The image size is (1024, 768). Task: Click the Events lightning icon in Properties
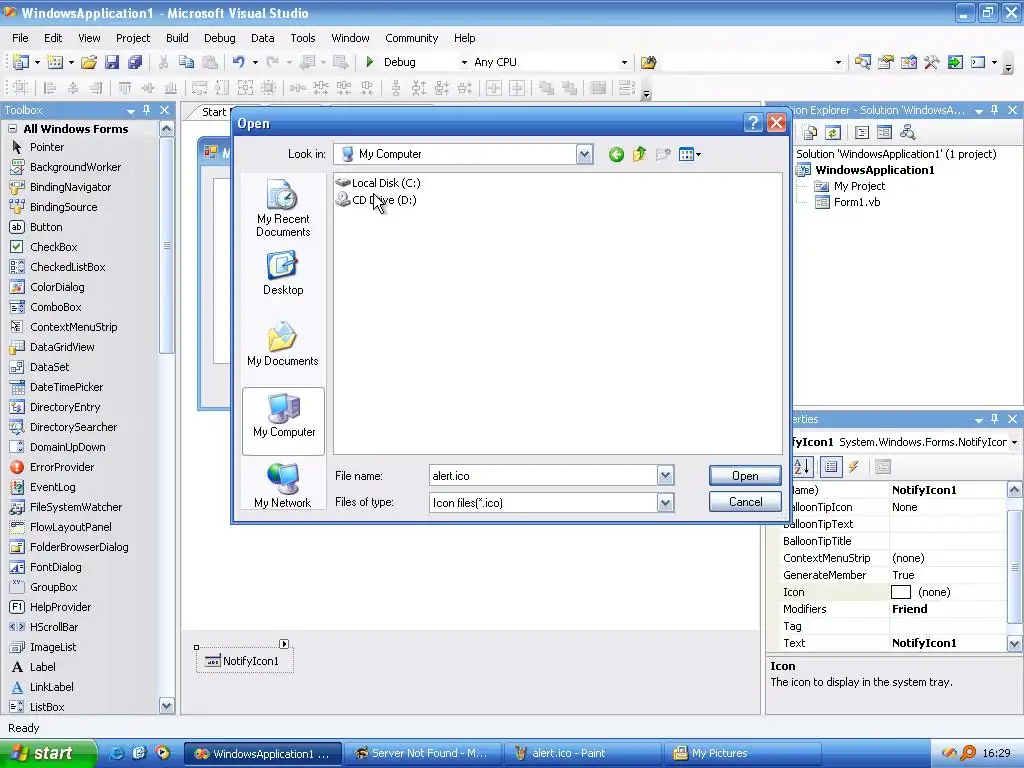[854, 466]
